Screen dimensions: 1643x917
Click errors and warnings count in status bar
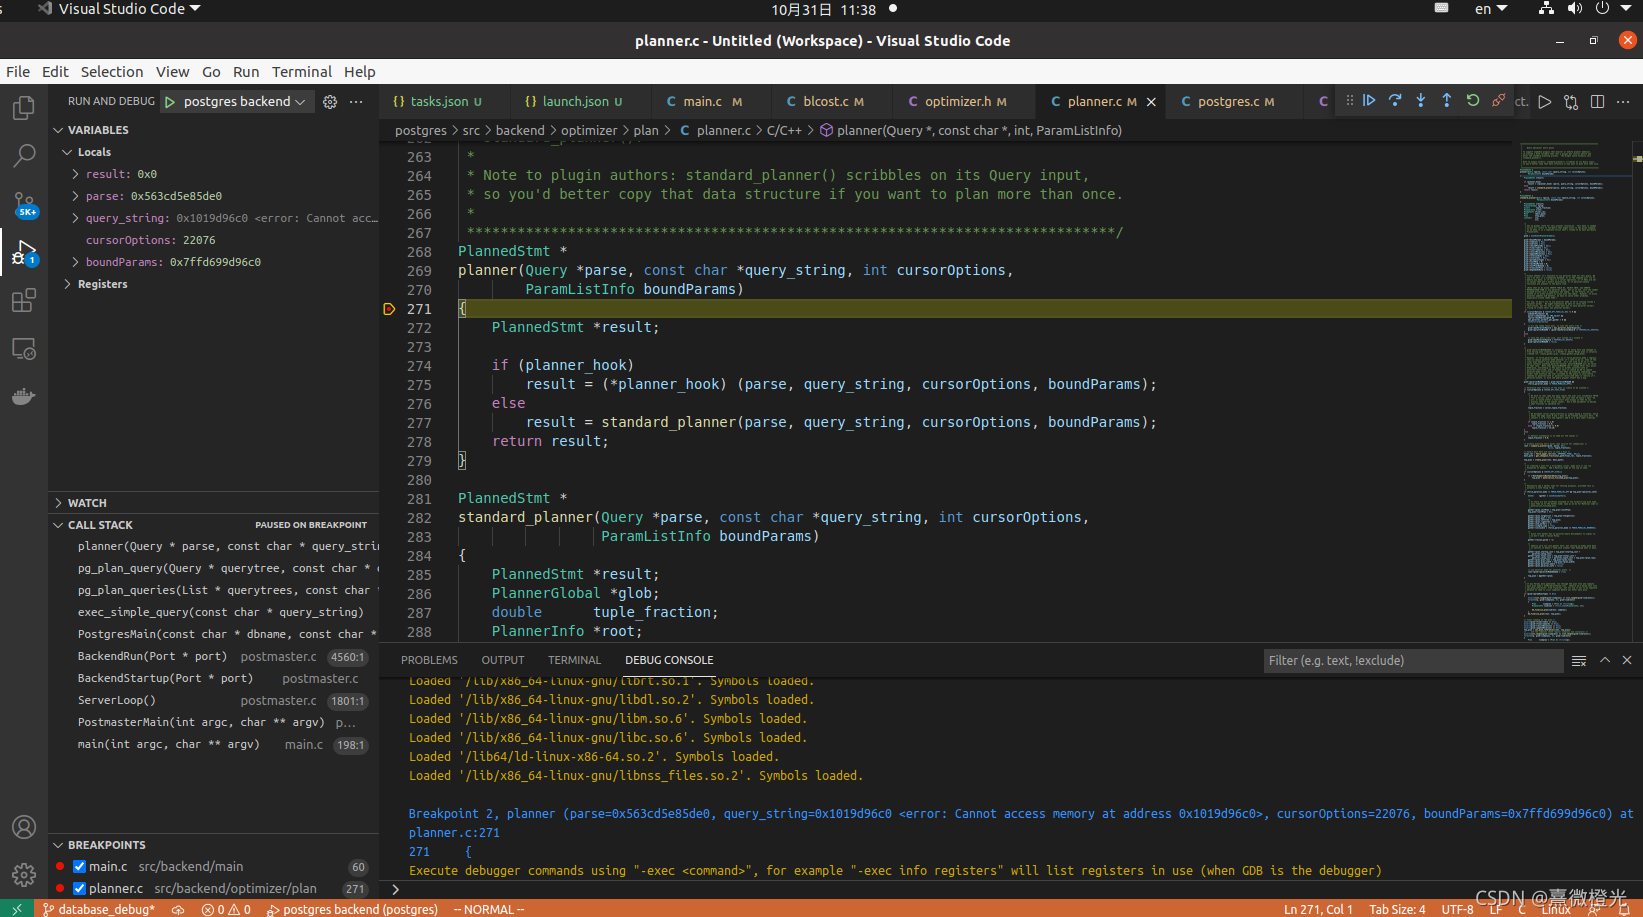click(x=226, y=909)
